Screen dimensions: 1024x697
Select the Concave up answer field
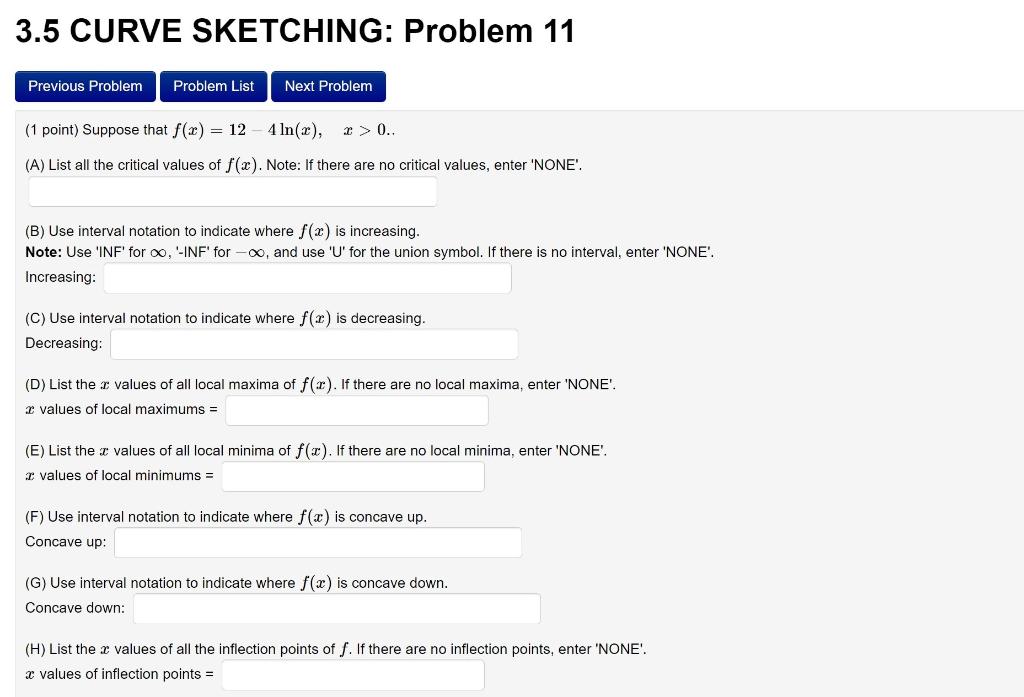tap(318, 541)
